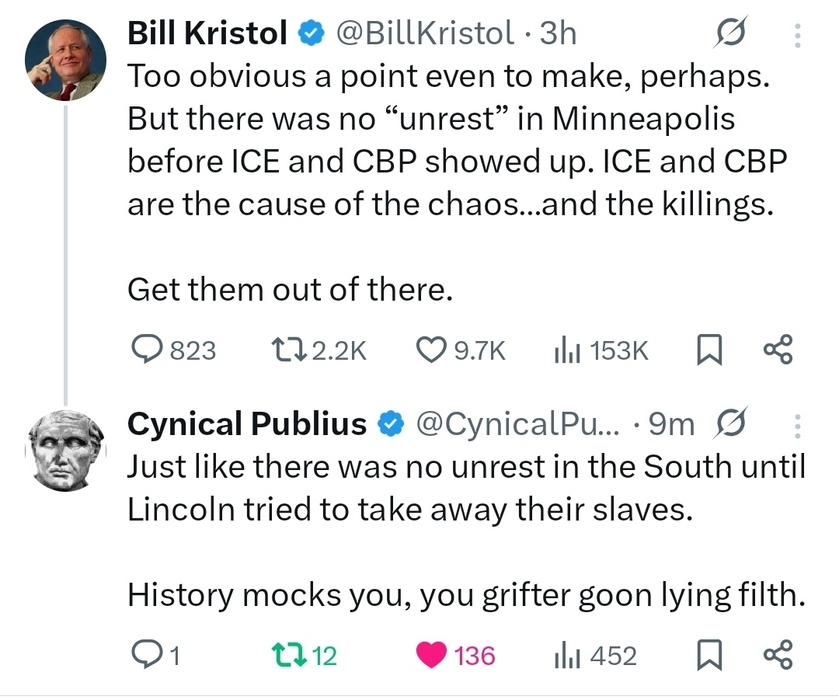The height and width of the screenshot is (700, 839).
Task: Open more options for Cynical Publius's reply
Action: tap(797, 427)
